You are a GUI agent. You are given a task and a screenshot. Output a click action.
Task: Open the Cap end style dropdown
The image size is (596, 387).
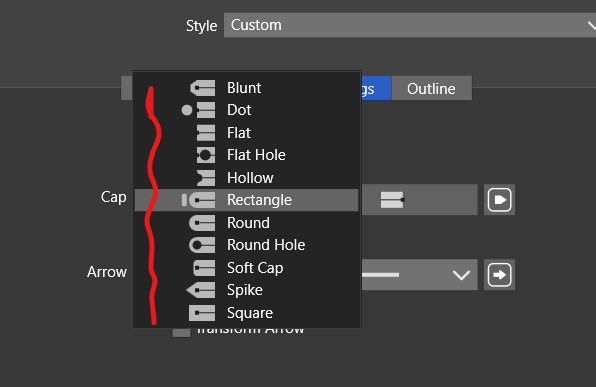tap(420, 200)
